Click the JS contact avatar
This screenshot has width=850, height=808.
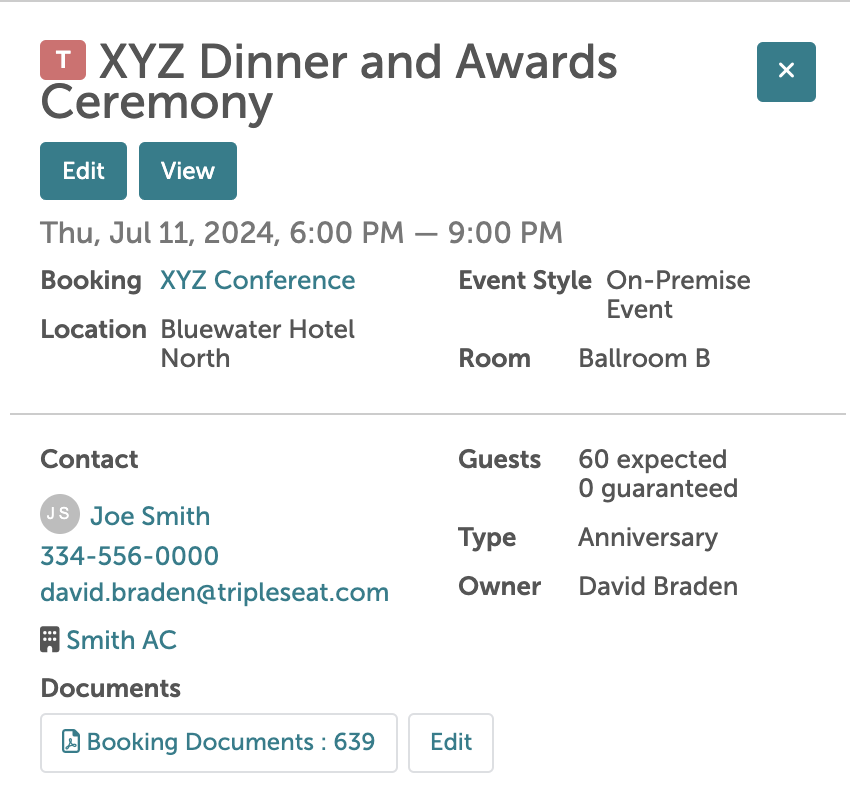(x=58, y=515)
